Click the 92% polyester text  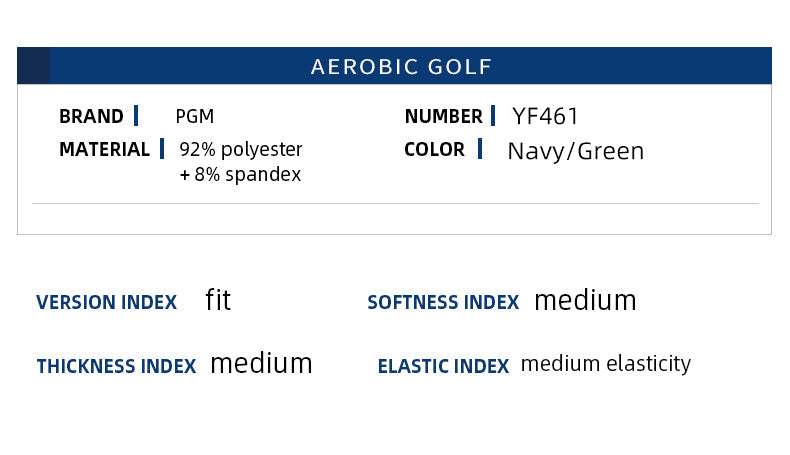click(x=241, y=149)
